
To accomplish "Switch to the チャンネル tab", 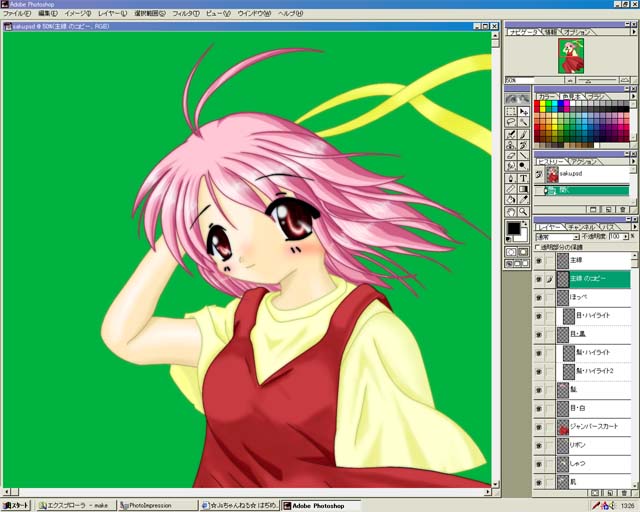I will pyautogui.click(x=581, y=227).
